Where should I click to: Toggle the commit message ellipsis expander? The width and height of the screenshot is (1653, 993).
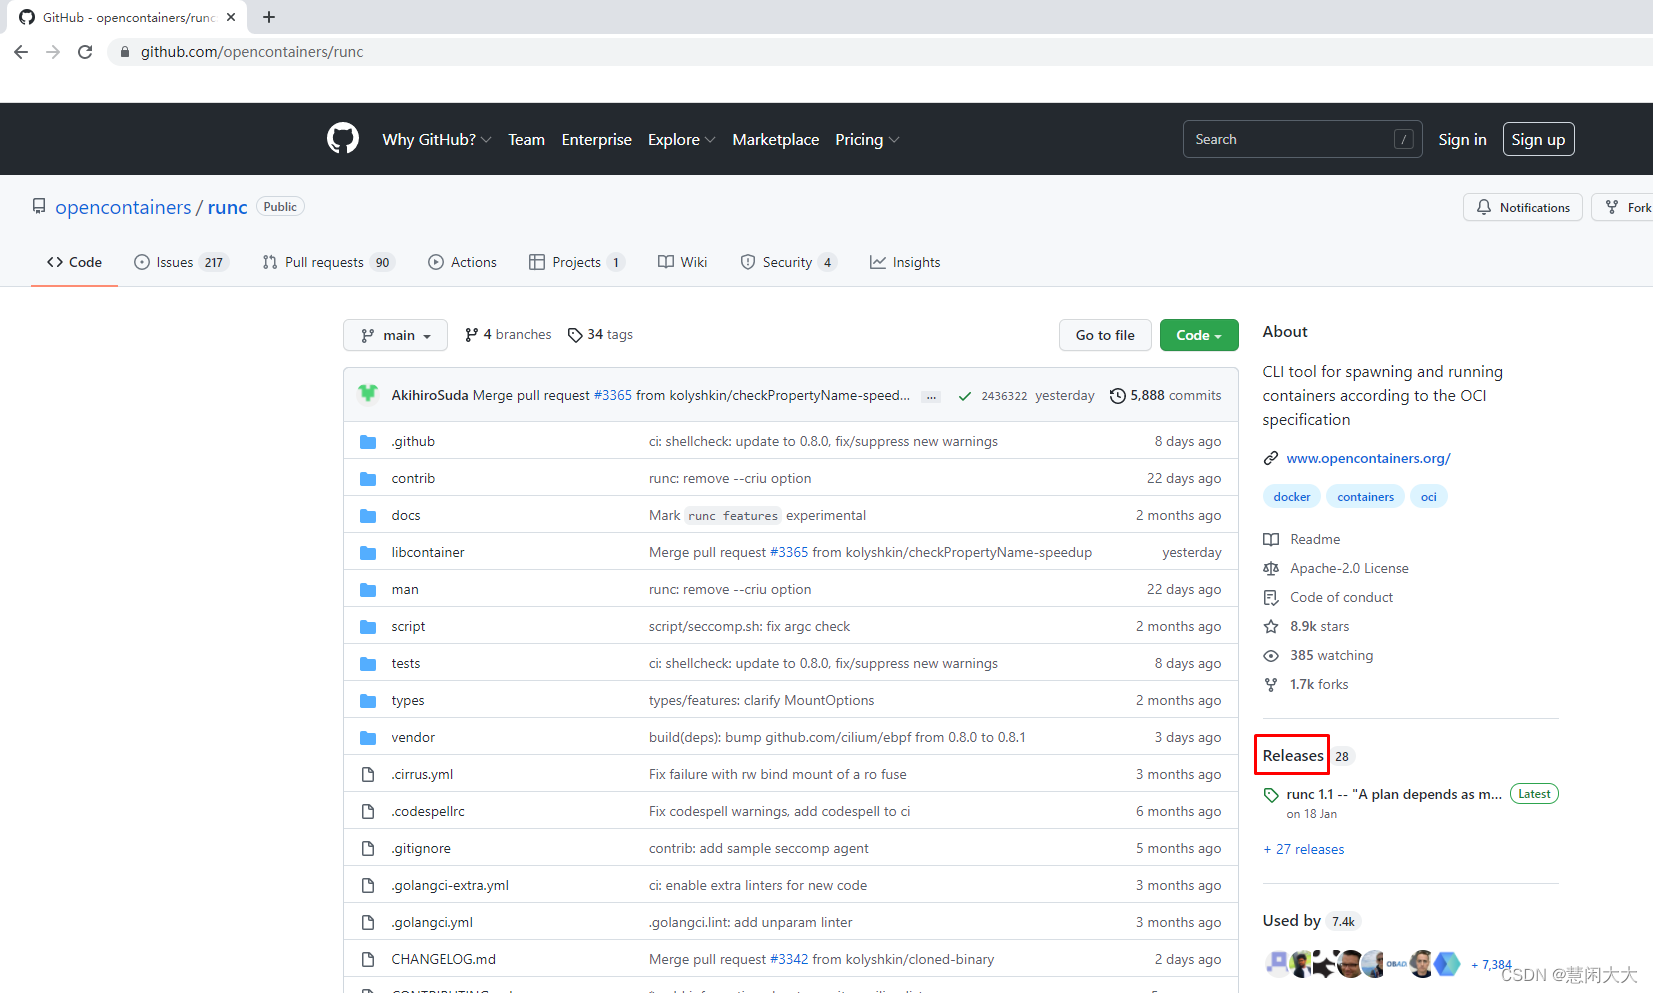930,396
